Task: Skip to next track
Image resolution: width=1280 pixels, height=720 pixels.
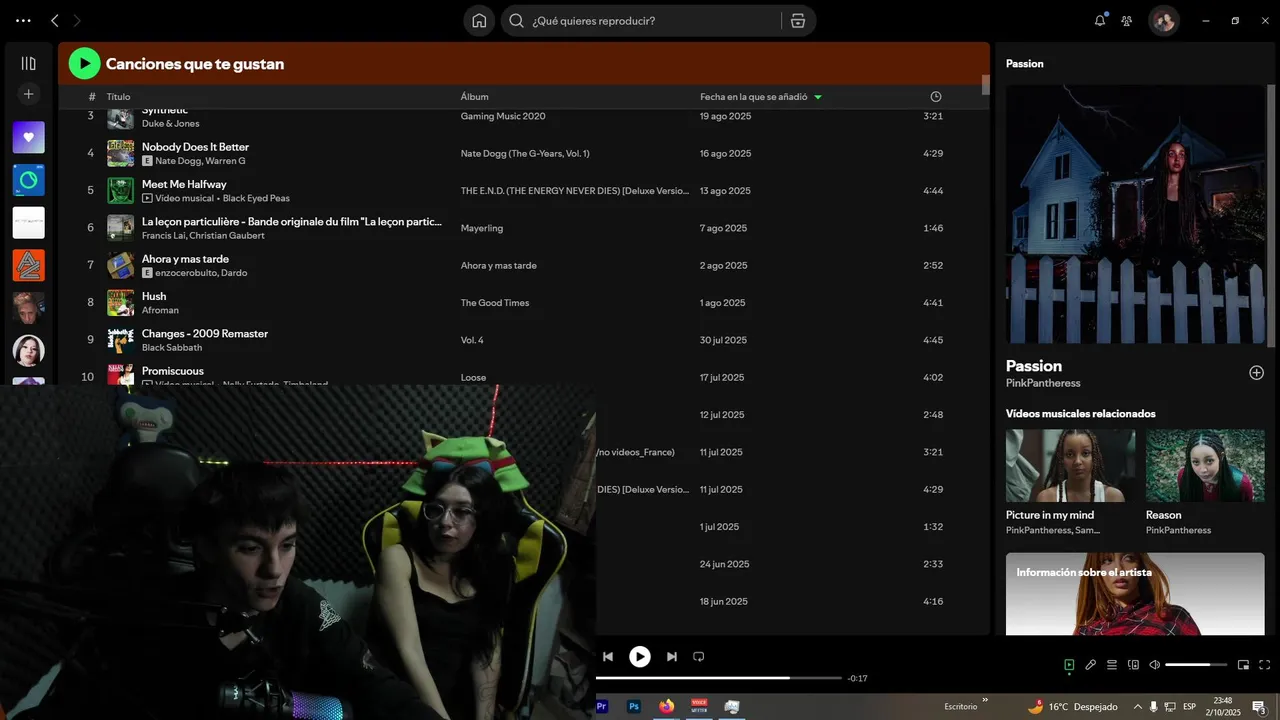Action: (672, 657)
